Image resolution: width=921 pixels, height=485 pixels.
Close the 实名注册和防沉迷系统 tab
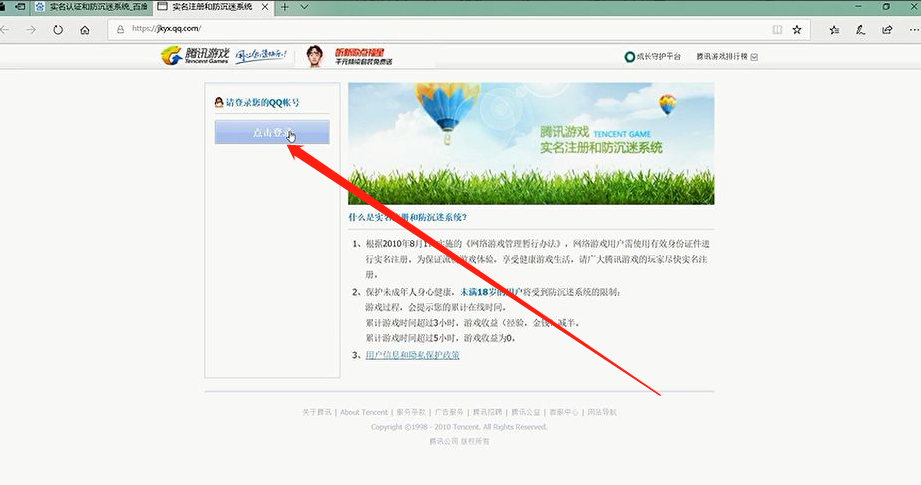point(265,7)
